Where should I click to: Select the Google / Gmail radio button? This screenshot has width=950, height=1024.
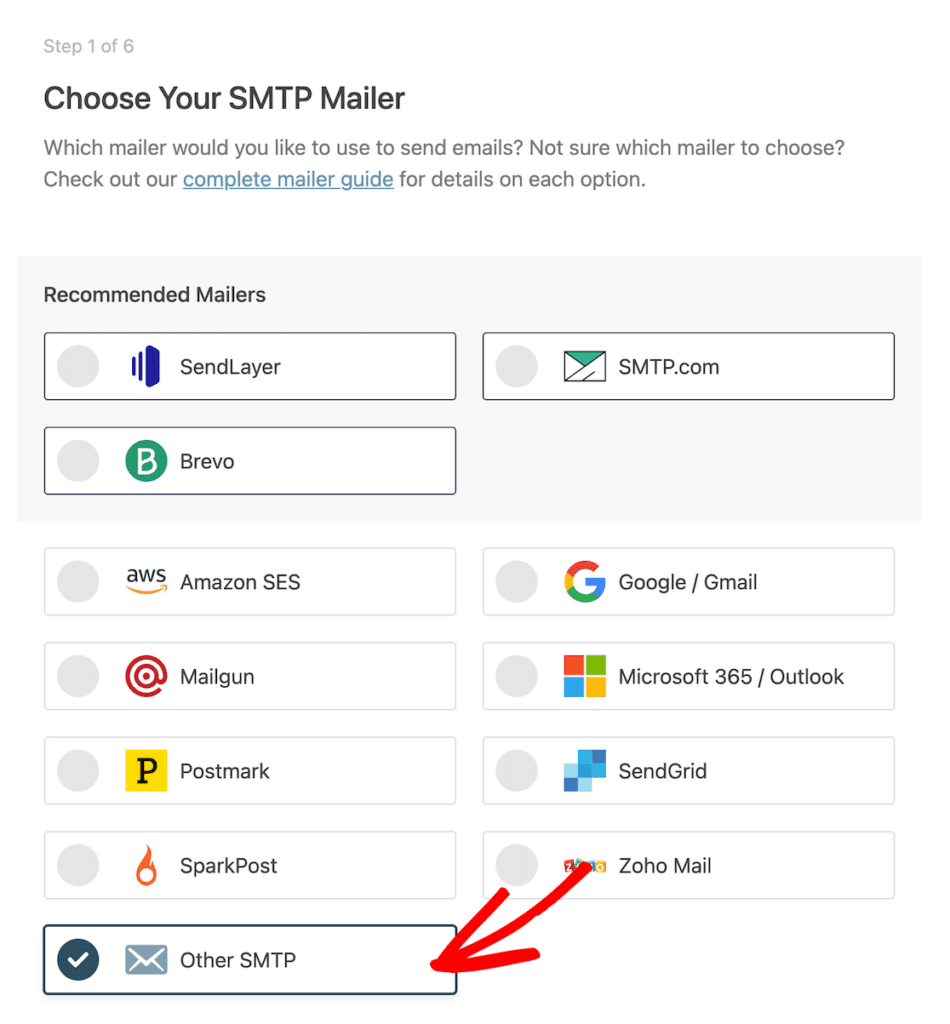click(x=516, y=581)
